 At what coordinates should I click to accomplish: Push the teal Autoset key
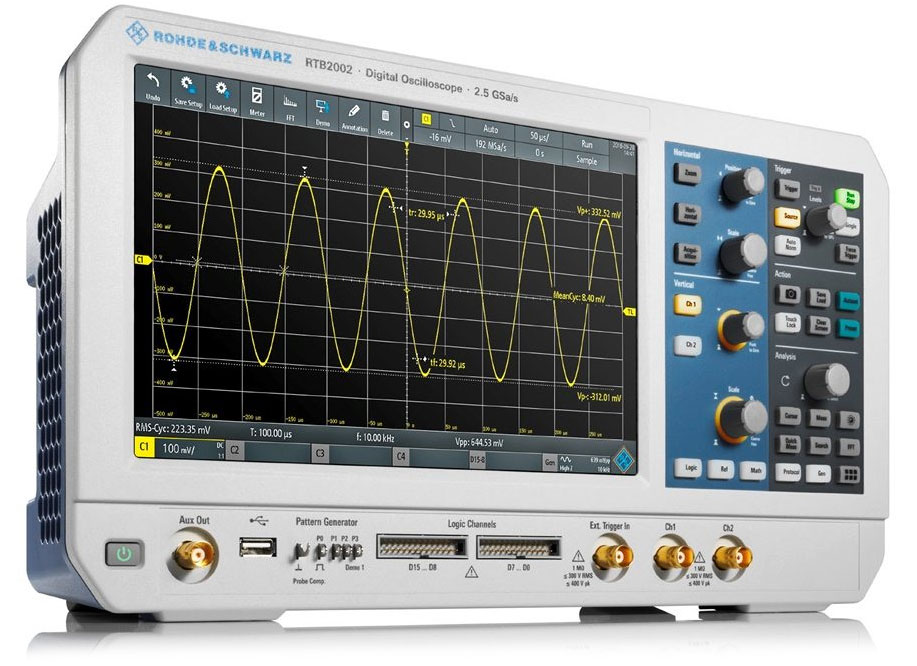[x=849, y=301]
